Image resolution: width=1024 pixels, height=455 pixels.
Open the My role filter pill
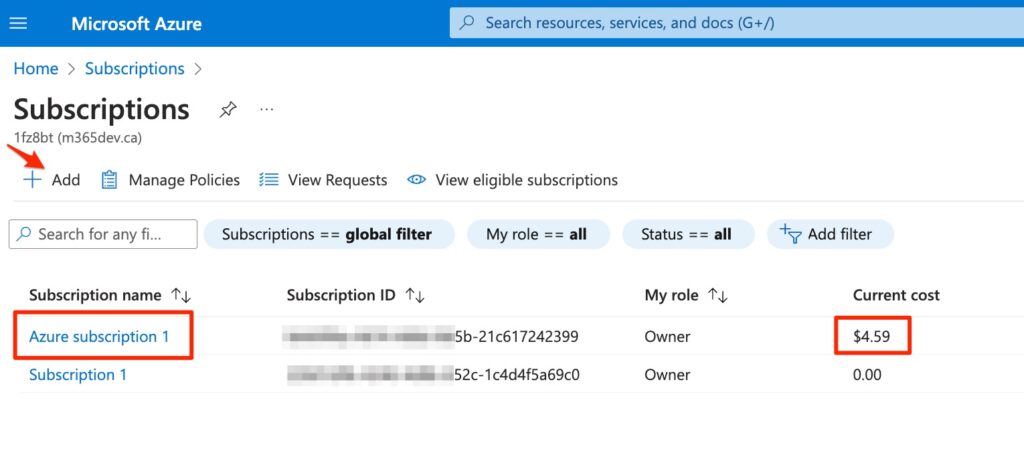click(x=536, y=234)
